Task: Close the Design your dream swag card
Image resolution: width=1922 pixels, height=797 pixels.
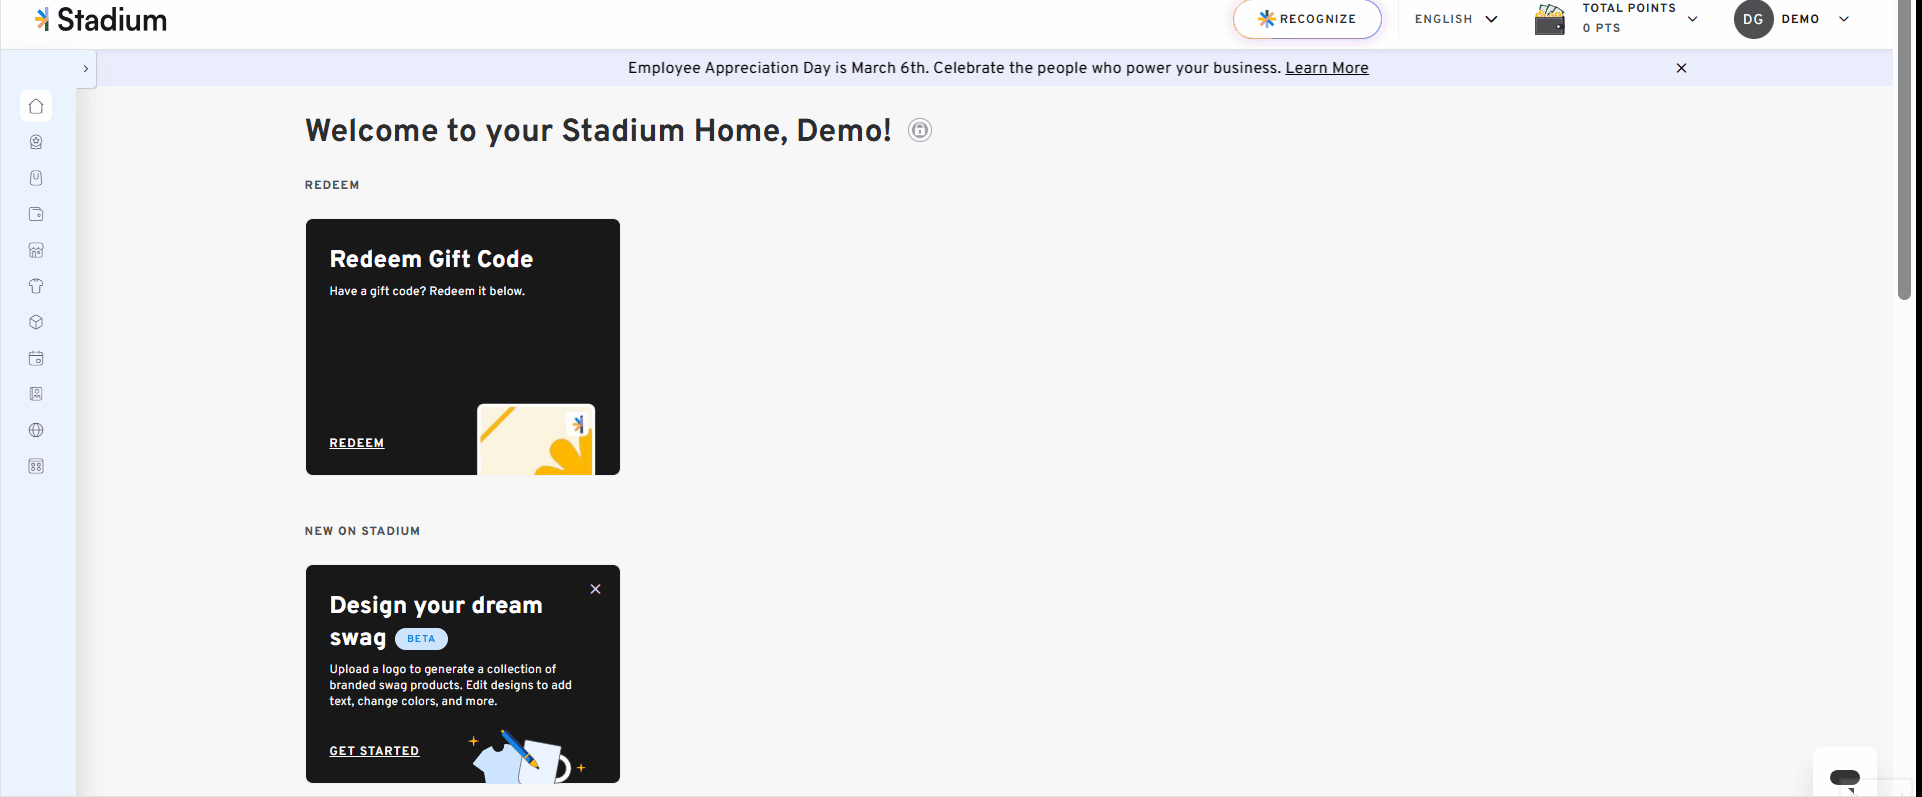Action: (x=595, y=589)
